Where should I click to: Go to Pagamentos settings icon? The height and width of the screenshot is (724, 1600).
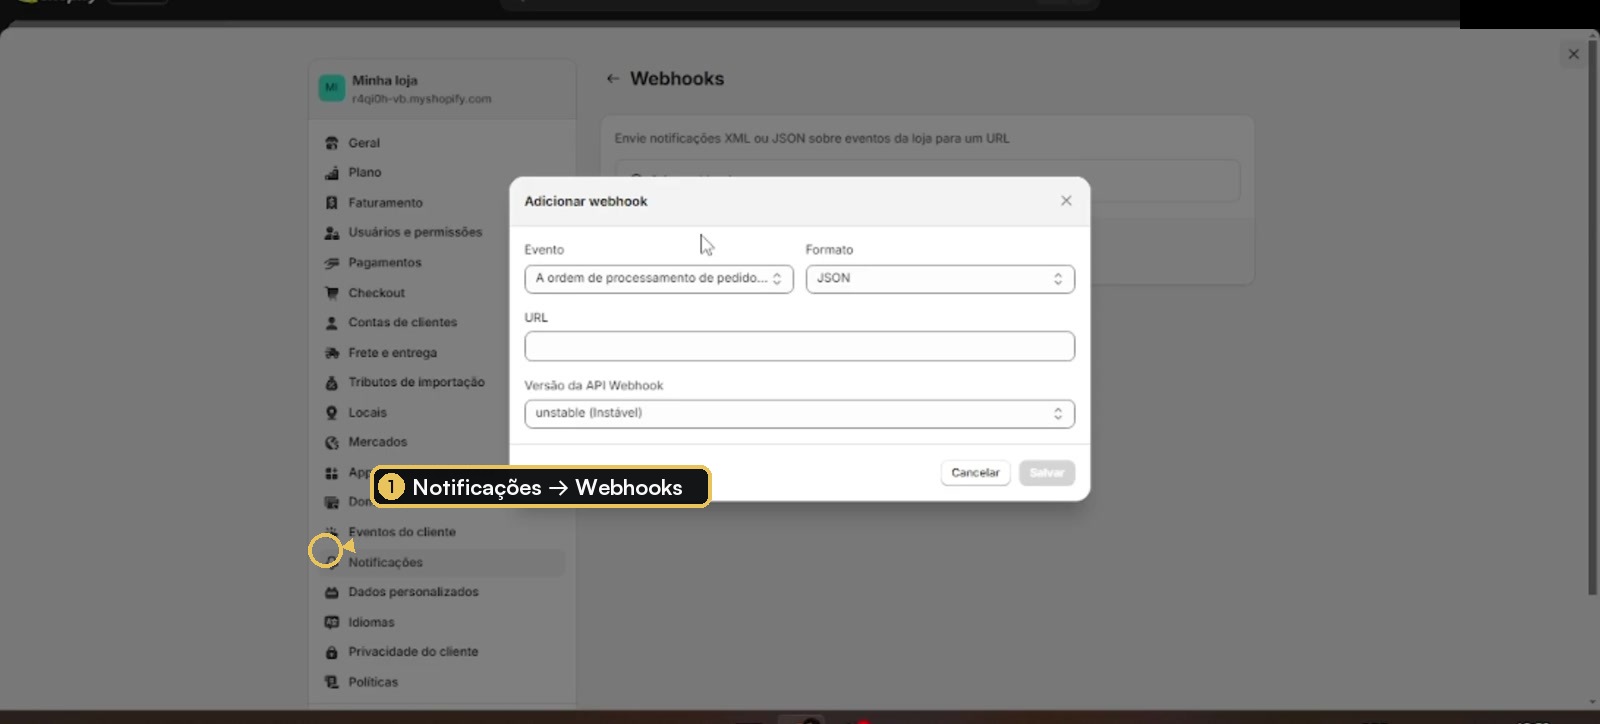332,263
